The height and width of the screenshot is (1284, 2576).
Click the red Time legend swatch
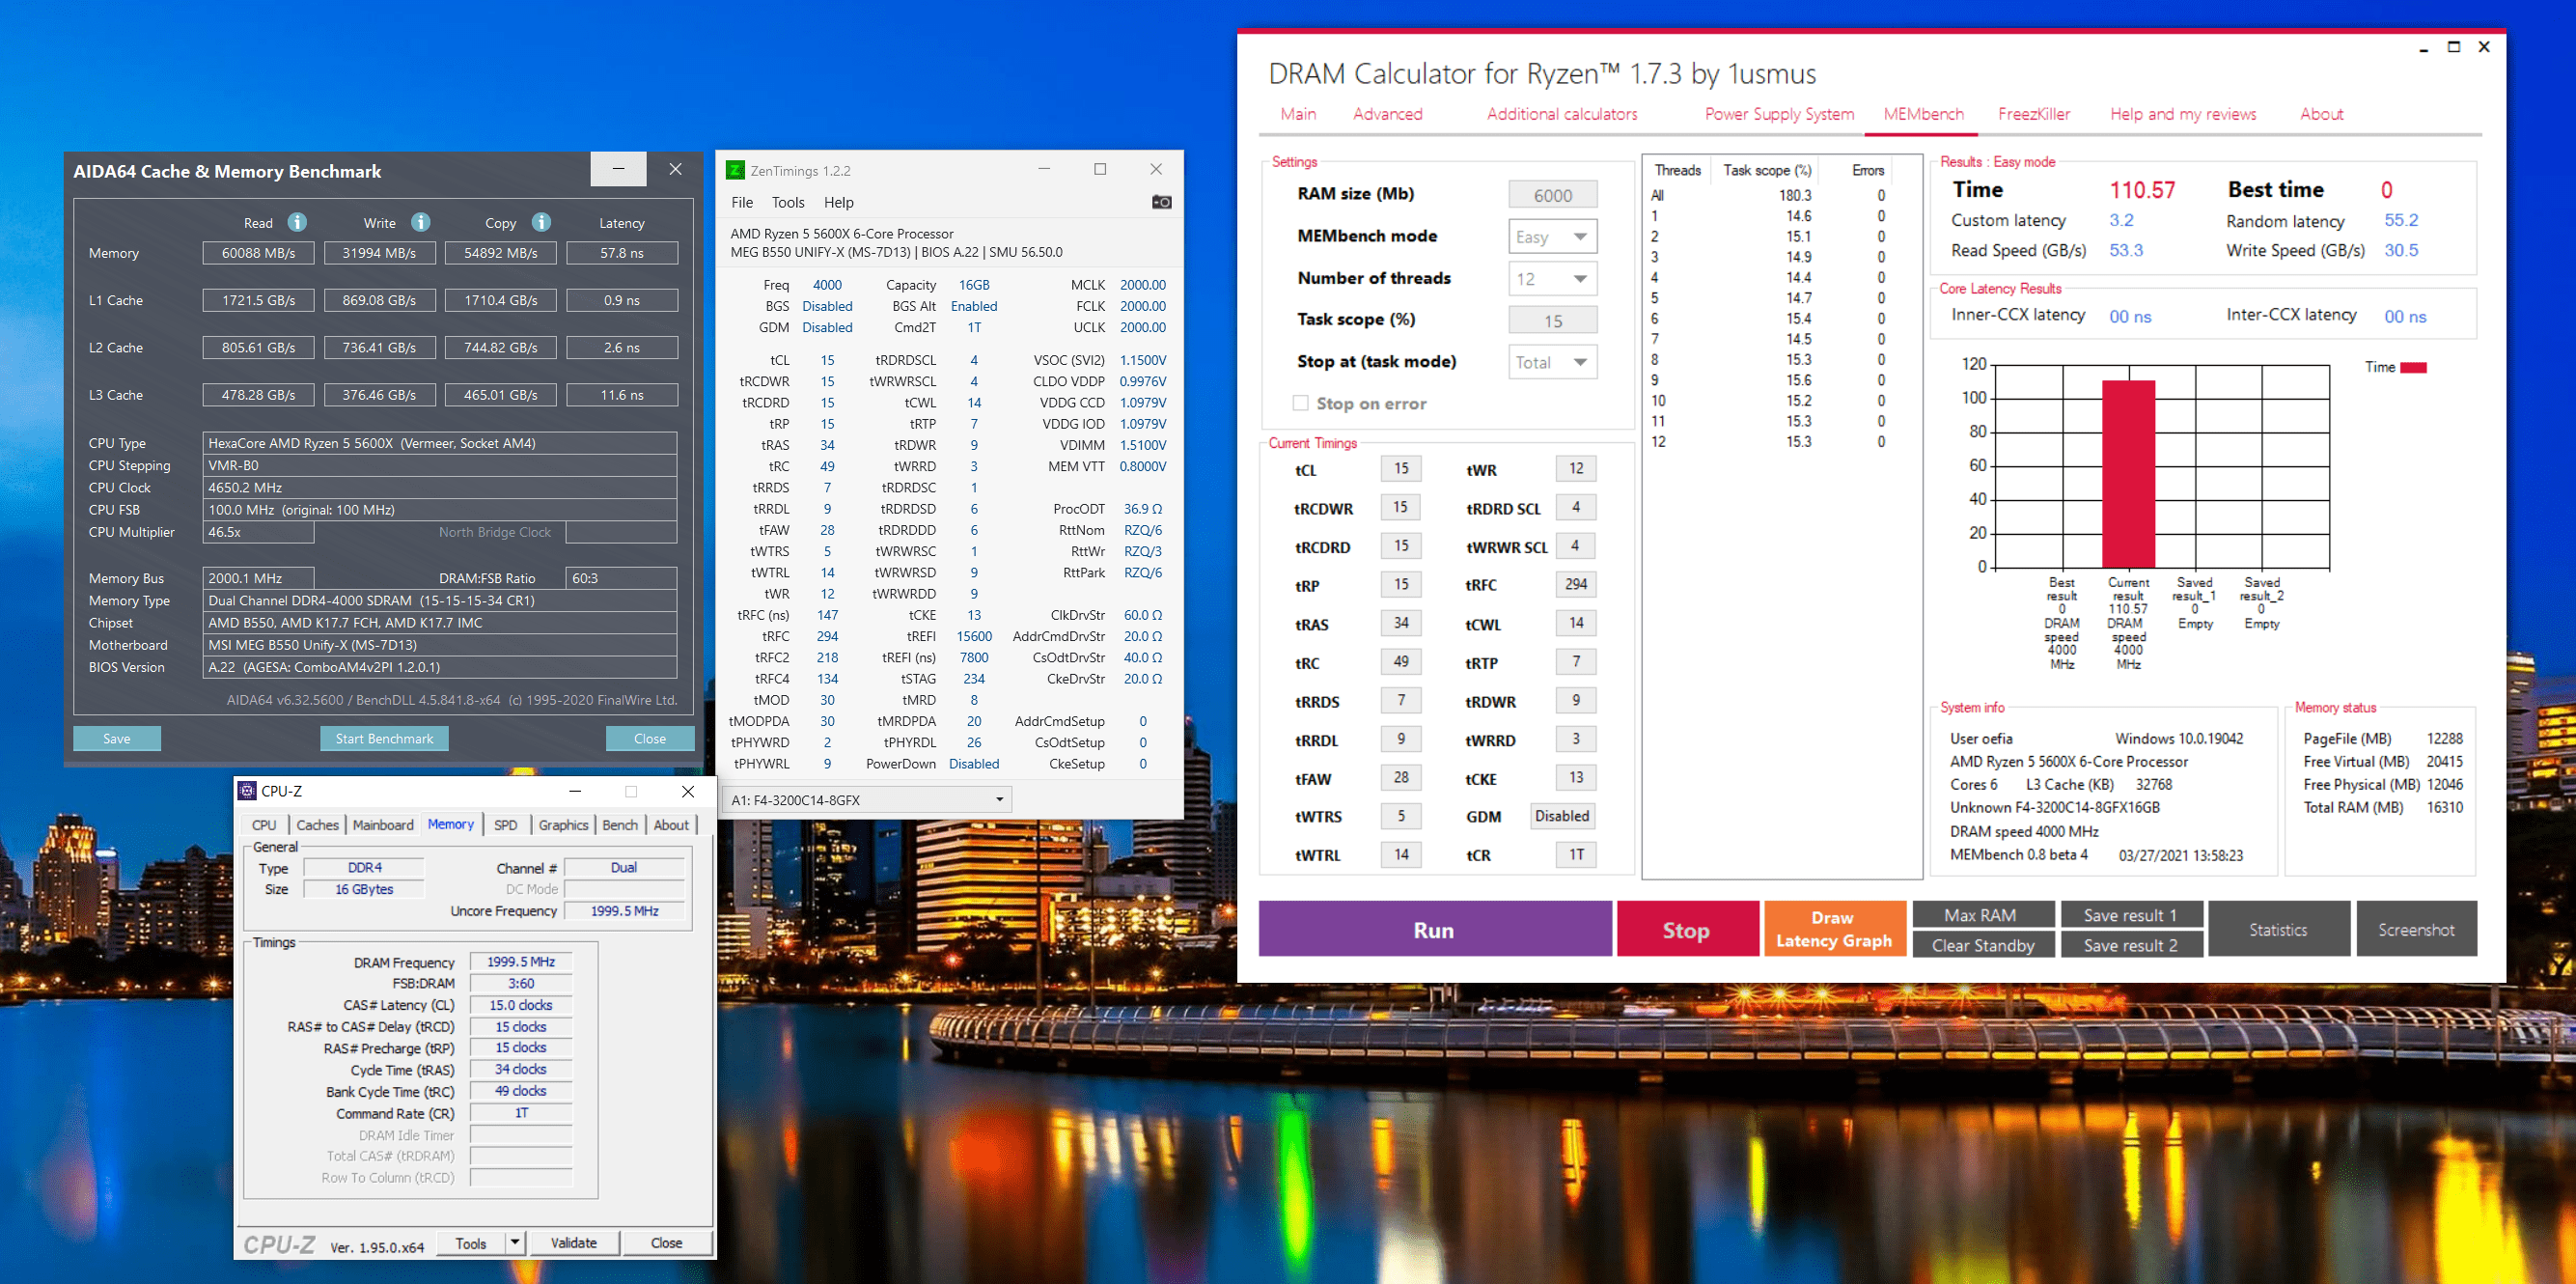[x=2414, y=367]
